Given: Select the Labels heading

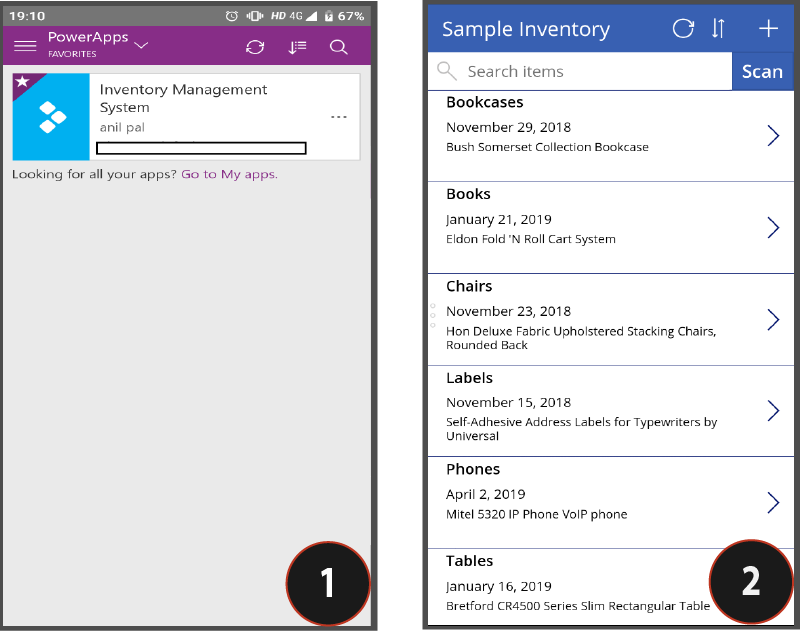Looking at the screenshot, I should coord(469,378).
